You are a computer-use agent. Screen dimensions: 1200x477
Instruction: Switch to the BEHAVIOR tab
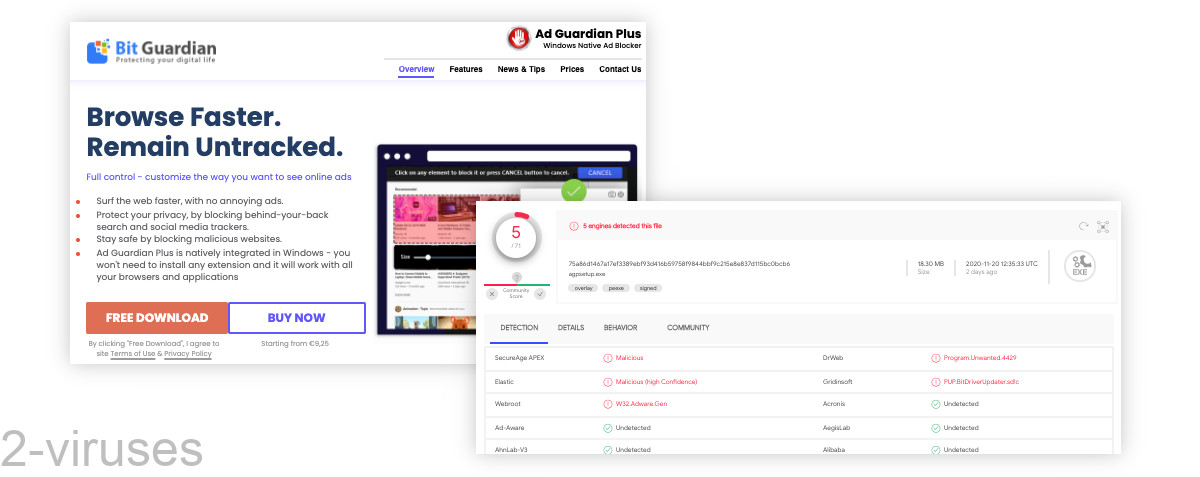click(x=620, y=328)
